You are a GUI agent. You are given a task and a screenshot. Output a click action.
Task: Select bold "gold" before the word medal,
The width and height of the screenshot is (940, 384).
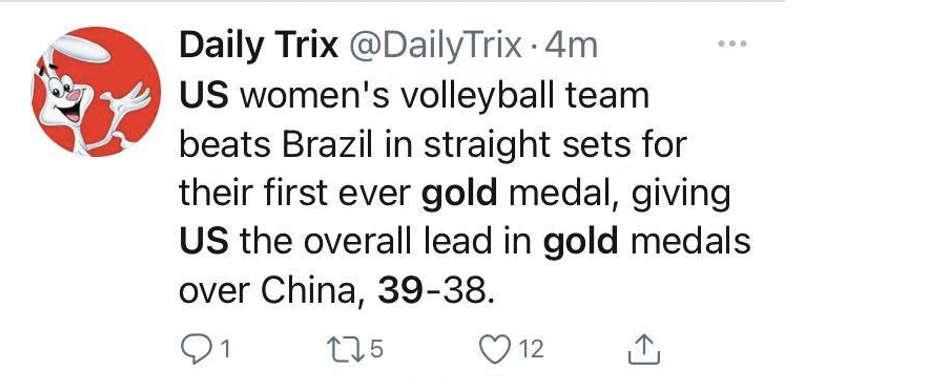[x=460, y=195]
